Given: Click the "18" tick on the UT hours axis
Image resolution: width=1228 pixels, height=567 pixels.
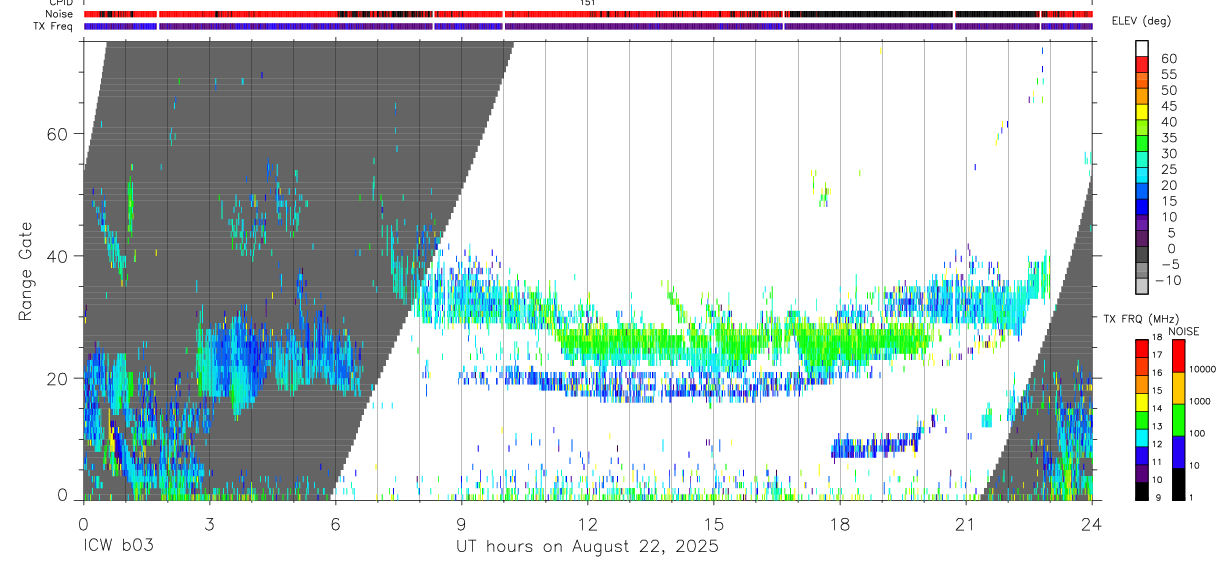Looking at the screenshot, I should coord(839,523).
